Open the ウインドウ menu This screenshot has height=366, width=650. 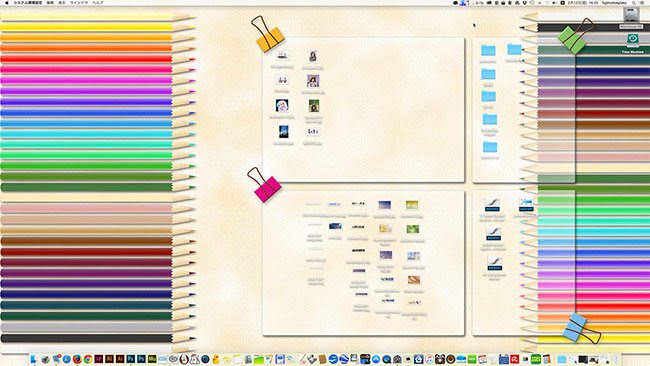[79, 2]
